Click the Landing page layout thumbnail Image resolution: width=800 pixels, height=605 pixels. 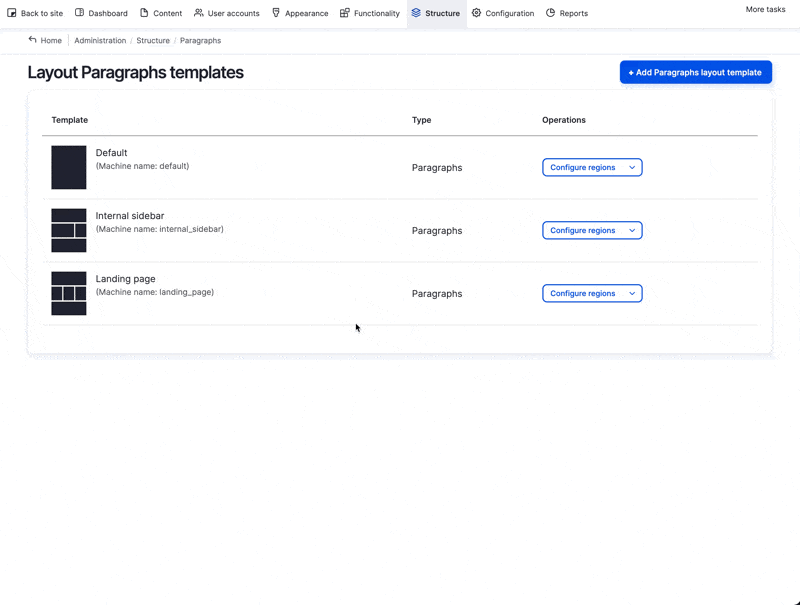pos(69,293)
